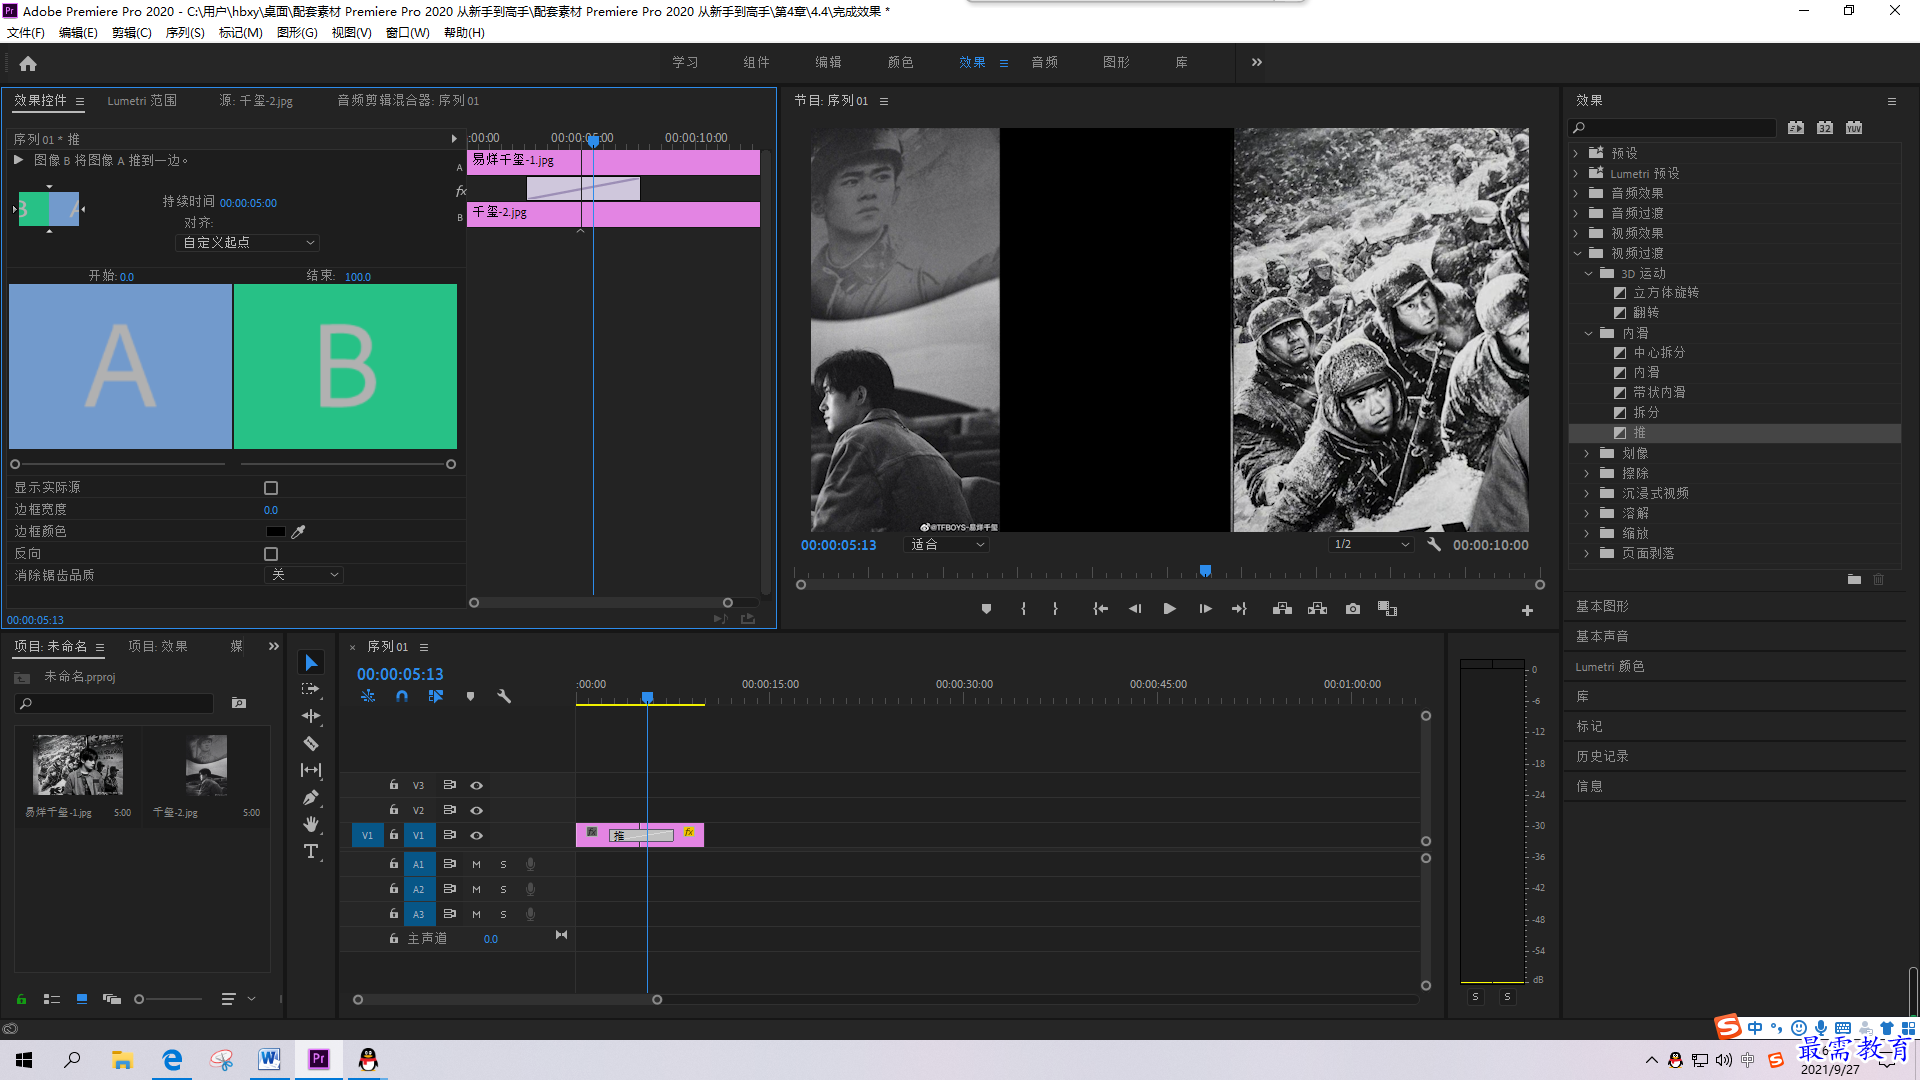Add marker in Program monitor
Screen dimensions: 1920x1080
point(986,609)
